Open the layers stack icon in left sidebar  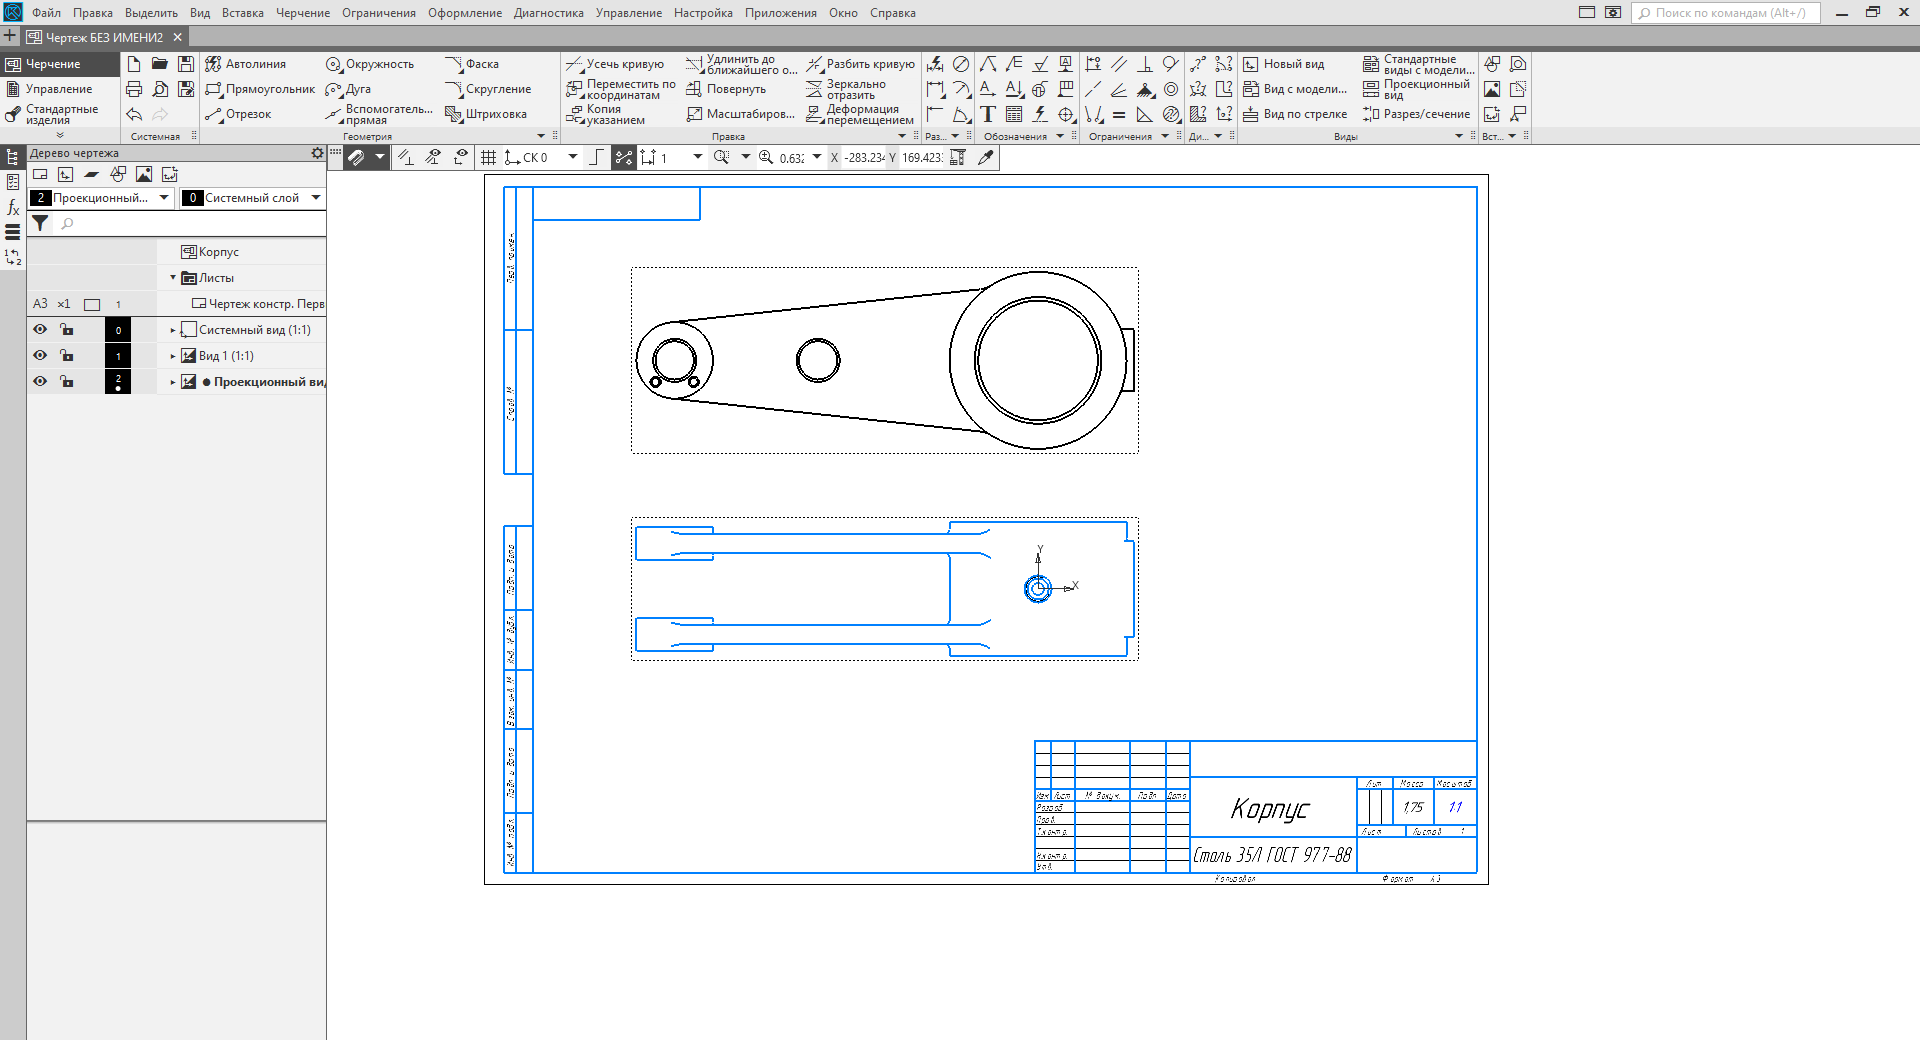tap(13, 232)
